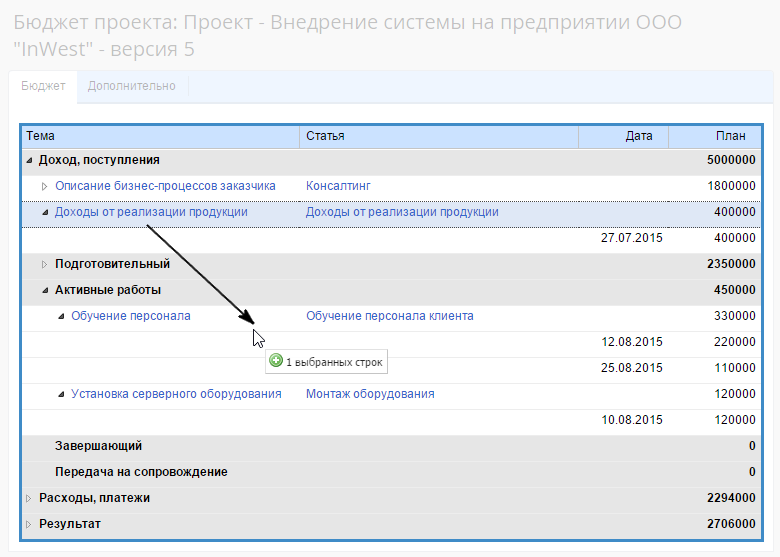Image resolution: width=780 pixels, height=557 pixels.
Task: Collapse Доходы от реализации продукции row
Action: click(45, 212)
